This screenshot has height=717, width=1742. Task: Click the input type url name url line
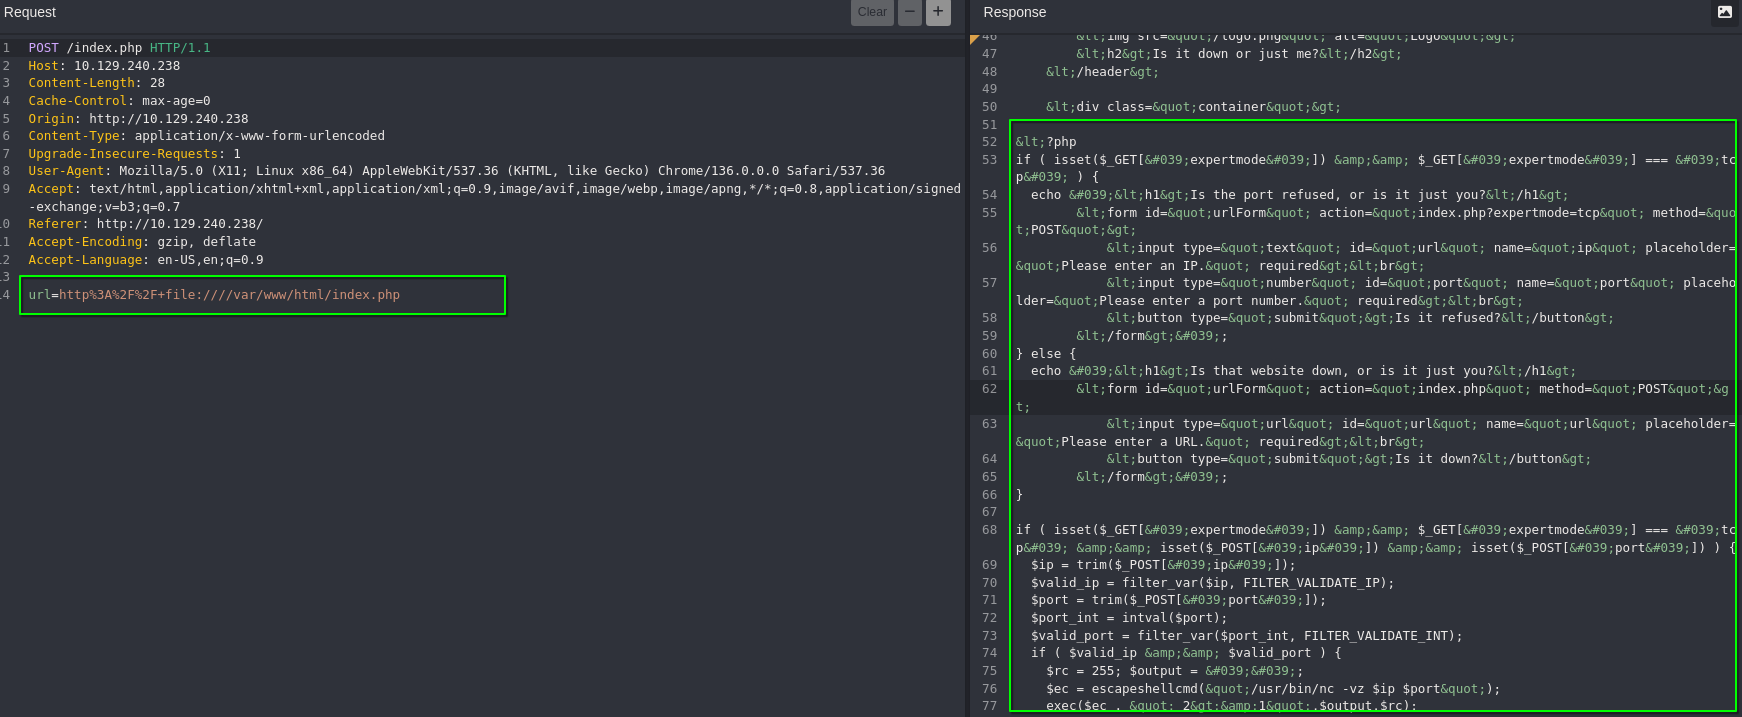click(x=1376, y=433)
